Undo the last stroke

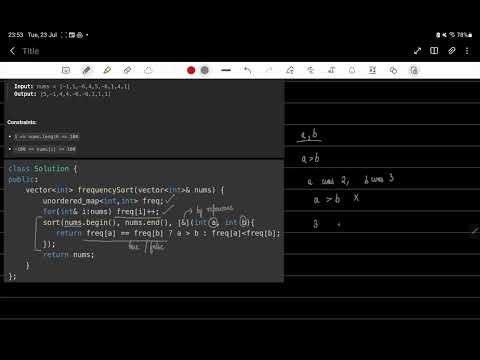(247, 70)
